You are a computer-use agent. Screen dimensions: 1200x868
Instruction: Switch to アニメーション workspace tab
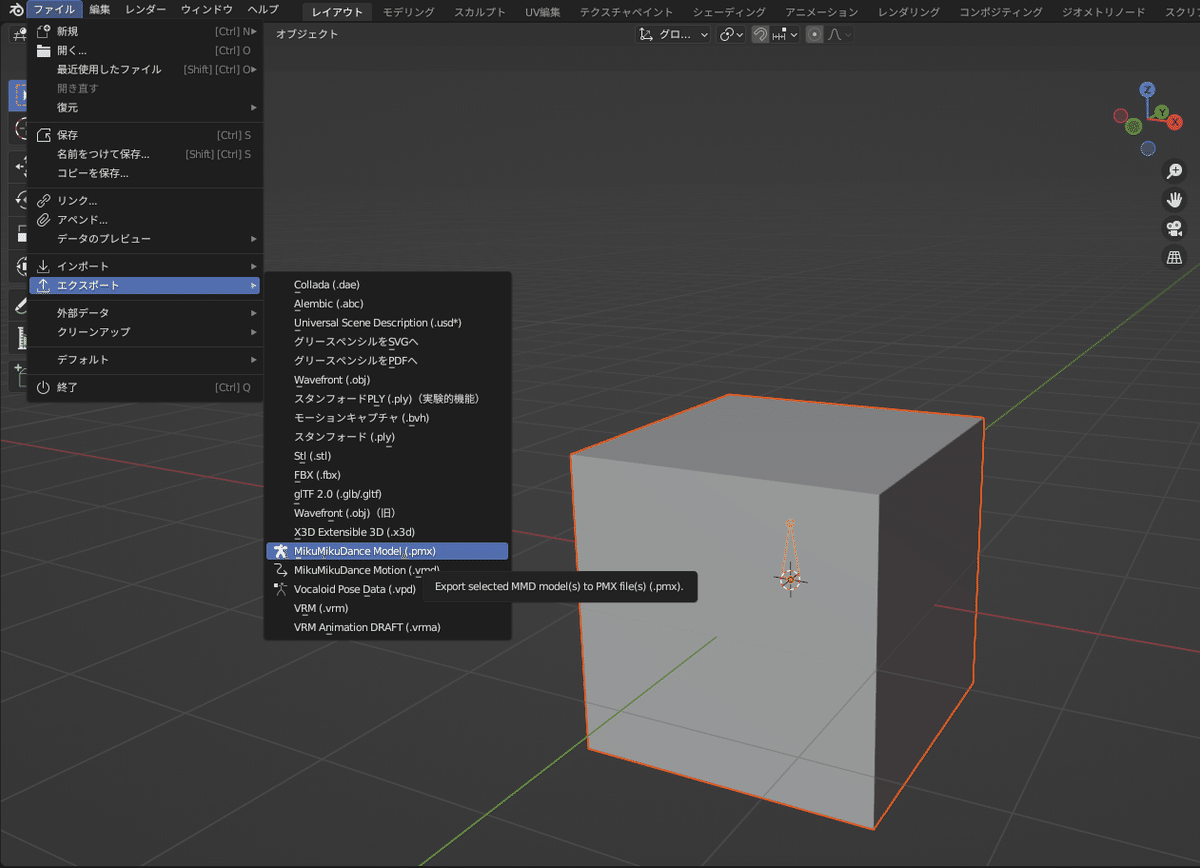(x=822, y=12)
